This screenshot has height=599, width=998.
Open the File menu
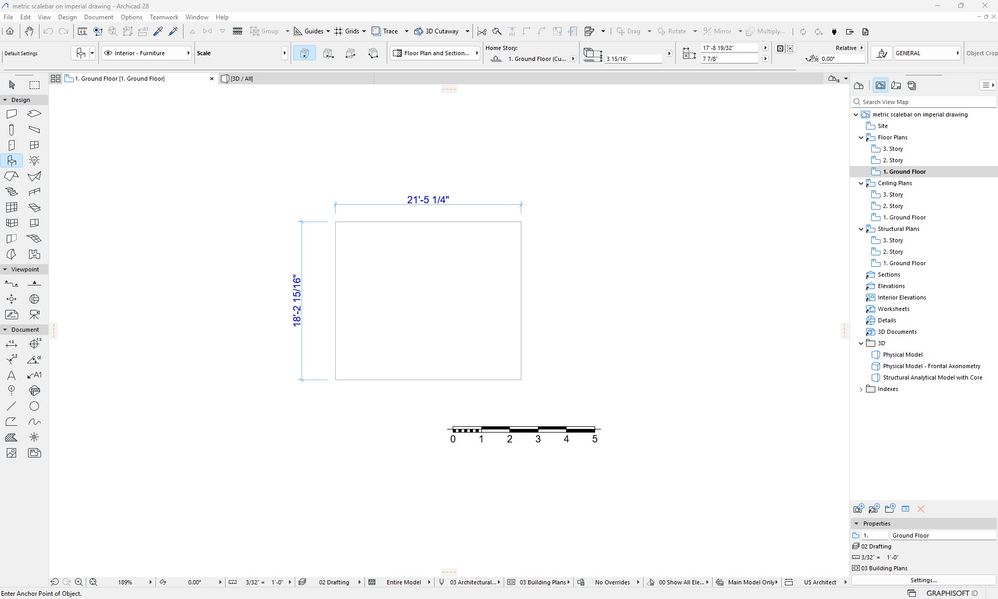tap(8, 17)
